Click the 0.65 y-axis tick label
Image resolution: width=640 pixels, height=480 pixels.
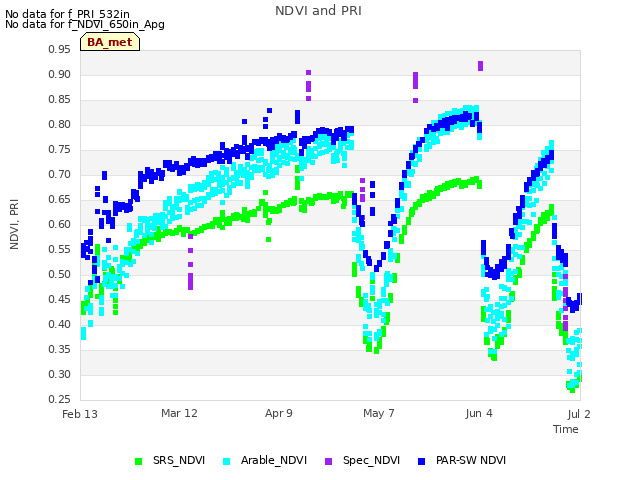click(x=60, y=200)
